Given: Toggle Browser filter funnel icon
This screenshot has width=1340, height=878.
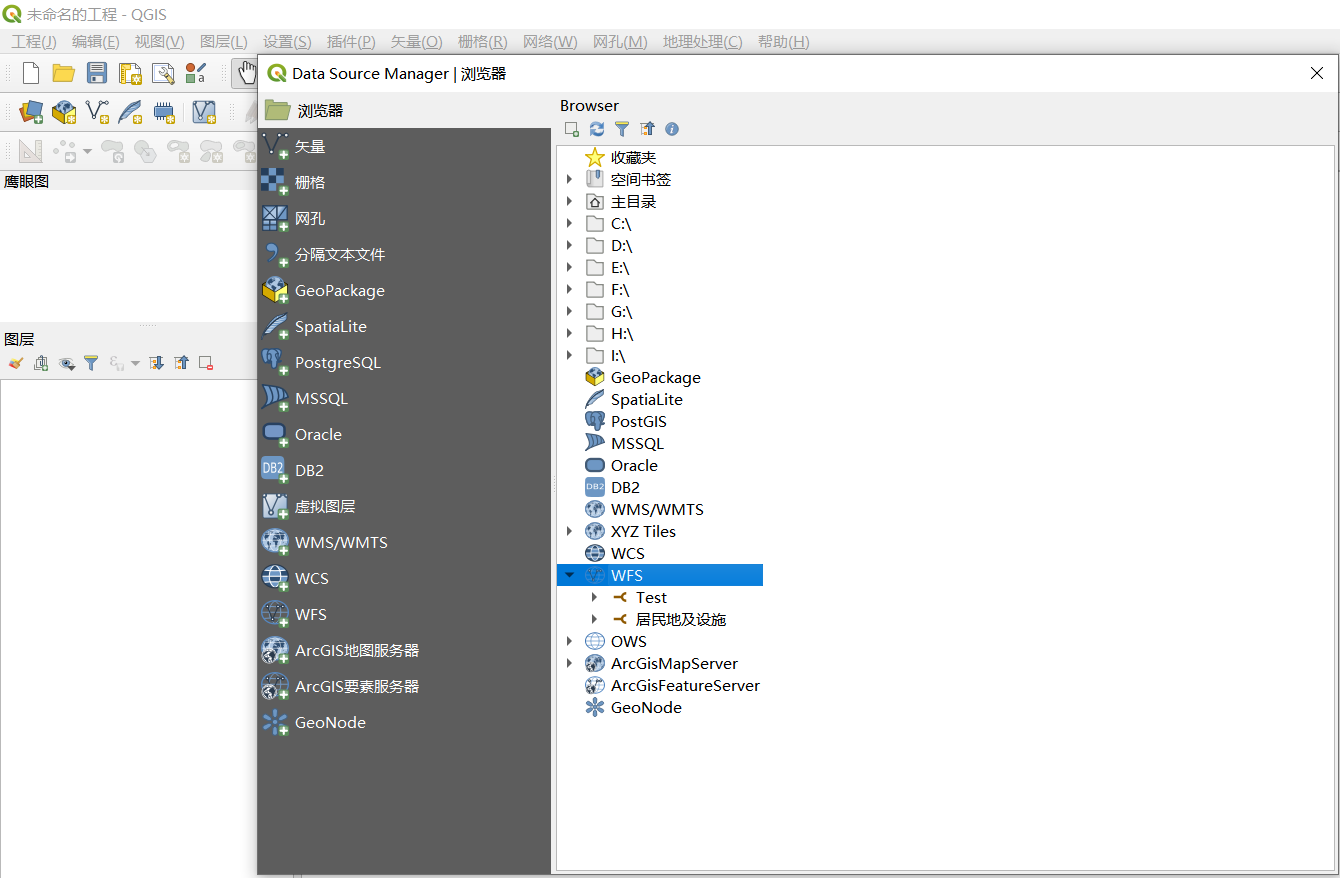Looking at the screenshot, I should (x=622, y=129).
